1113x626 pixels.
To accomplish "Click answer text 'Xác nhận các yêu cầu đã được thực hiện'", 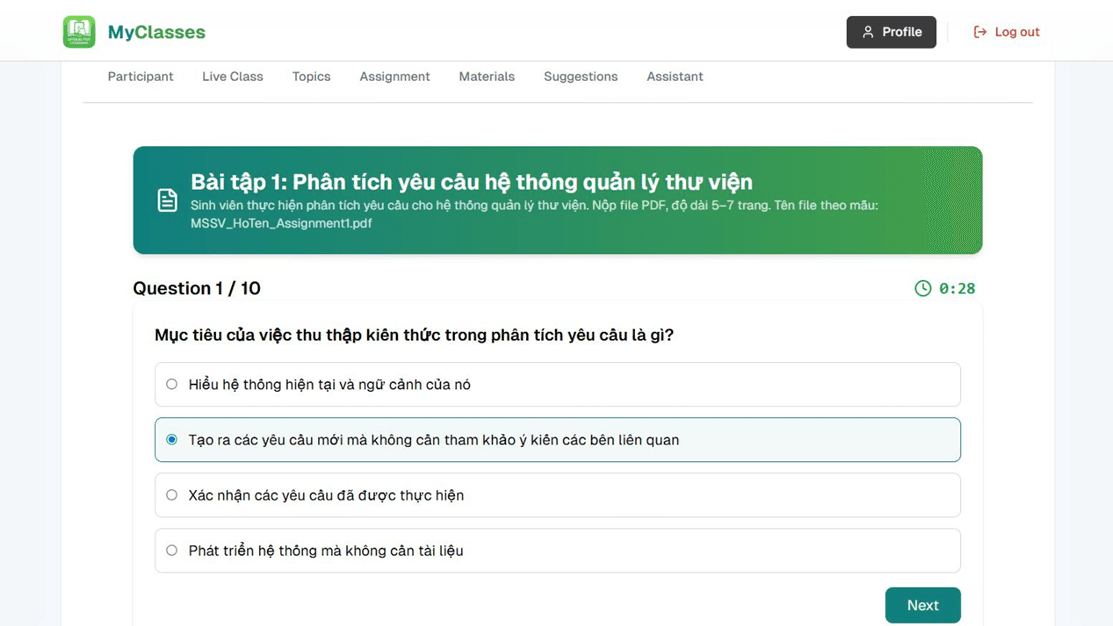I will [326, 495].
